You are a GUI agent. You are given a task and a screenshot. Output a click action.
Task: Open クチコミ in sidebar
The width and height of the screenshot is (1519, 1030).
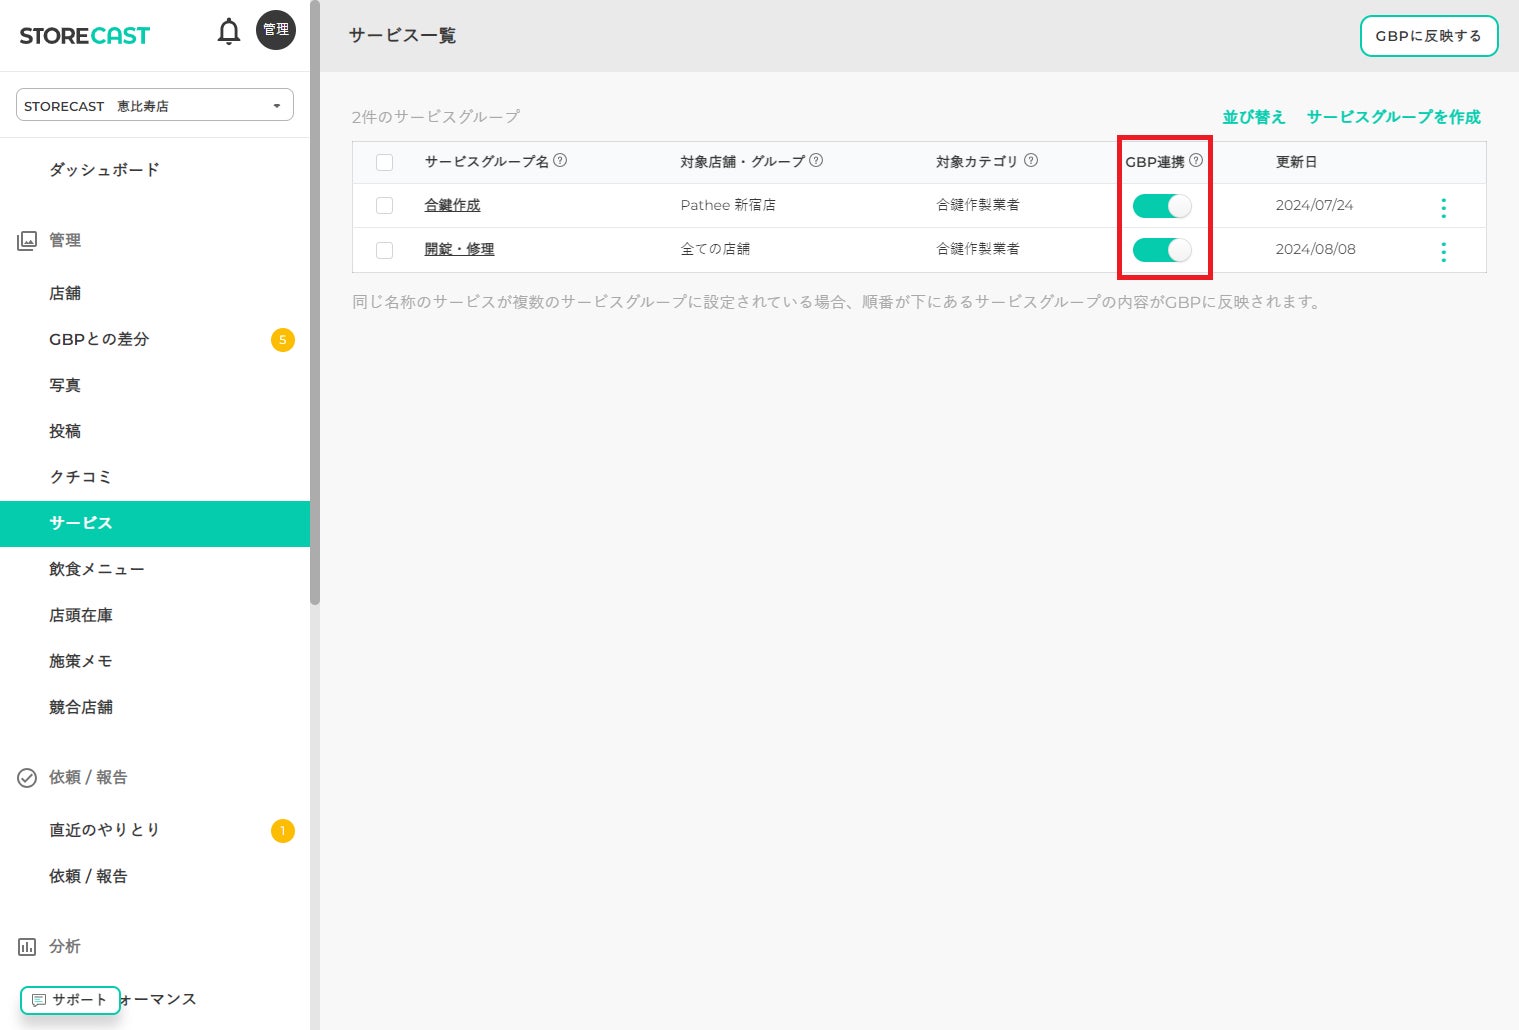pos(81,477)
